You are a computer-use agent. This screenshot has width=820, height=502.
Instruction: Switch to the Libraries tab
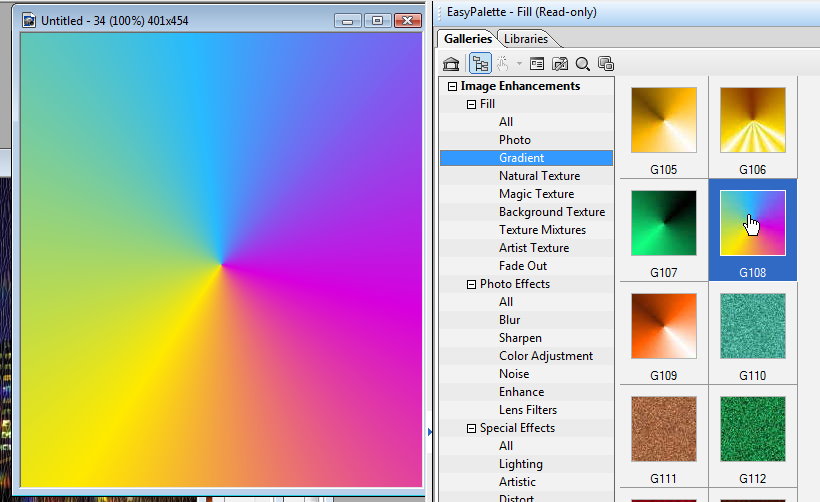coord(526,39)
